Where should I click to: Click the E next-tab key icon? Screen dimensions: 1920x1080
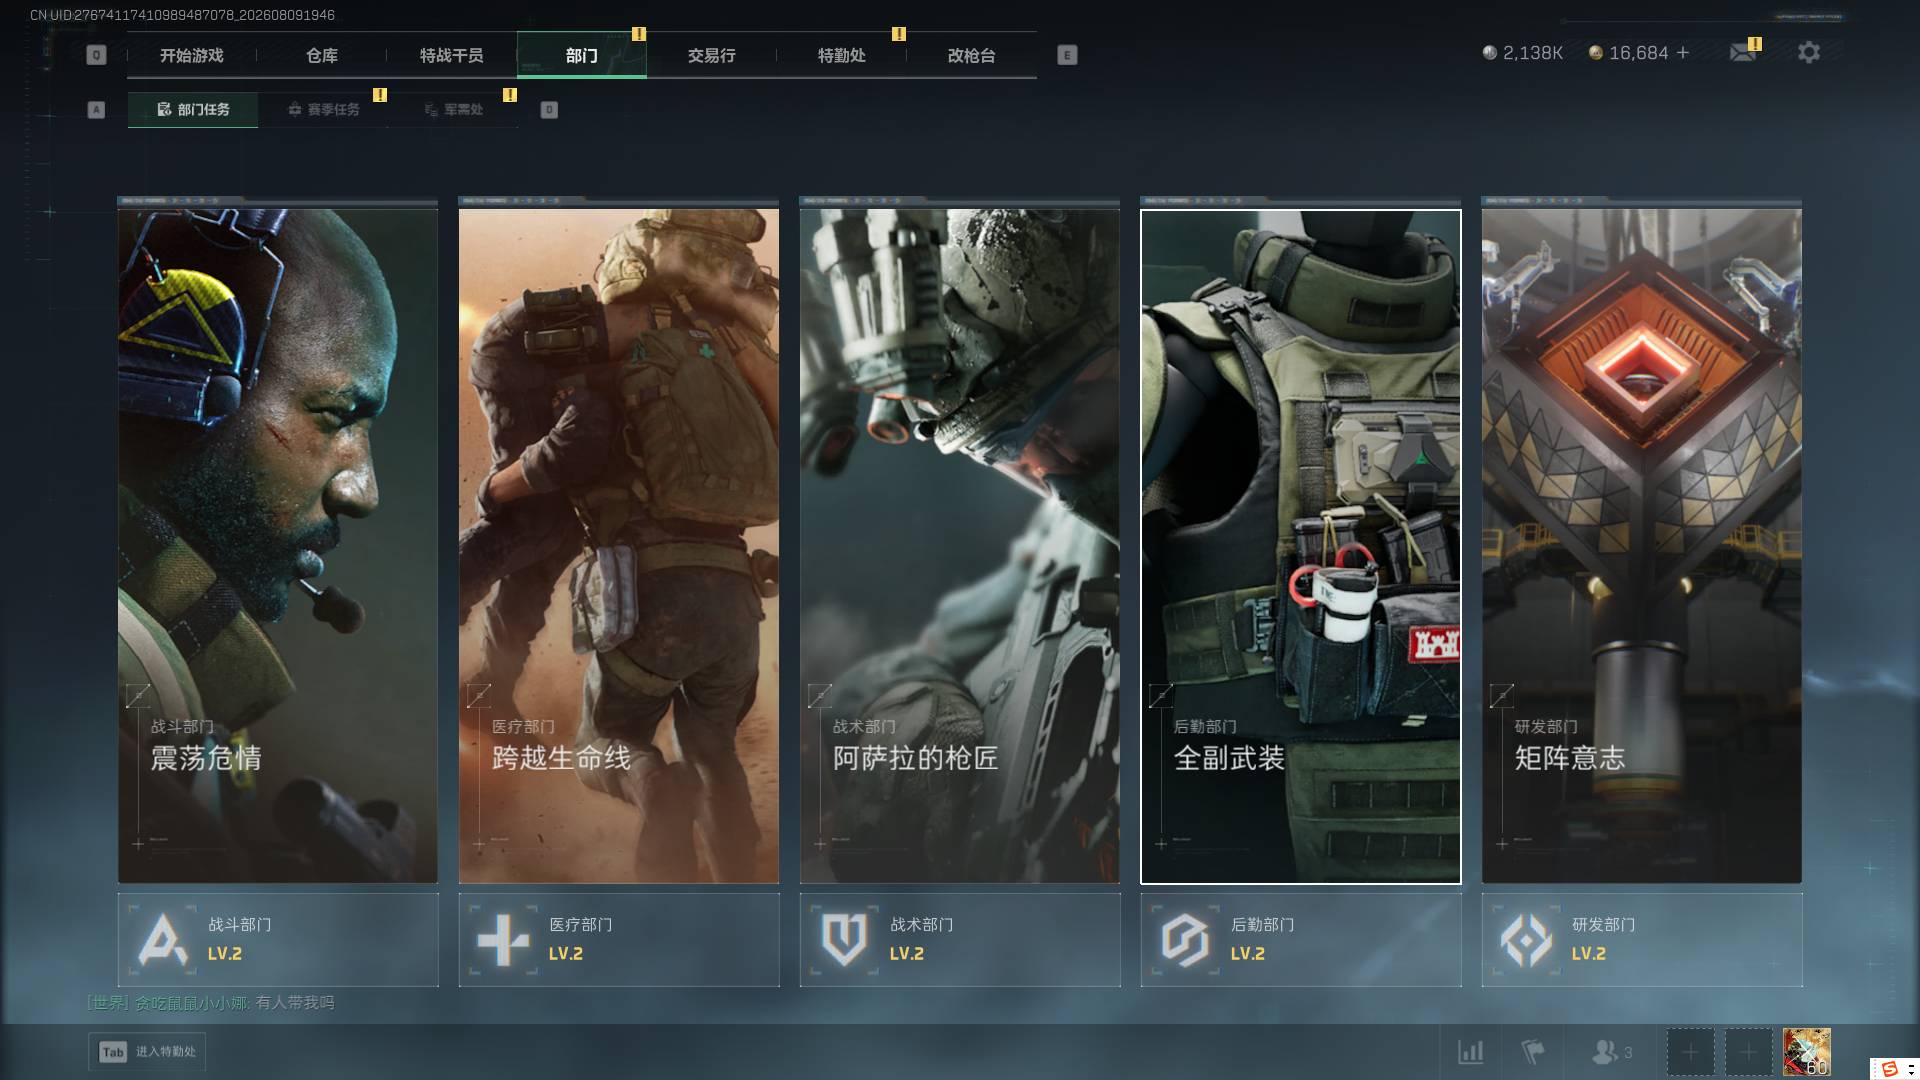(1067, 55)
